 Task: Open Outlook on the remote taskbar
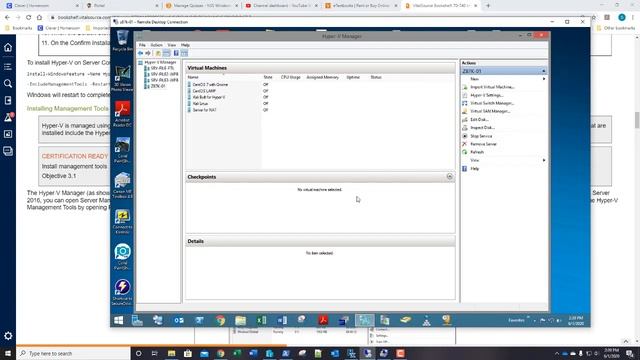pyautogui.click(x=179, y=320)
